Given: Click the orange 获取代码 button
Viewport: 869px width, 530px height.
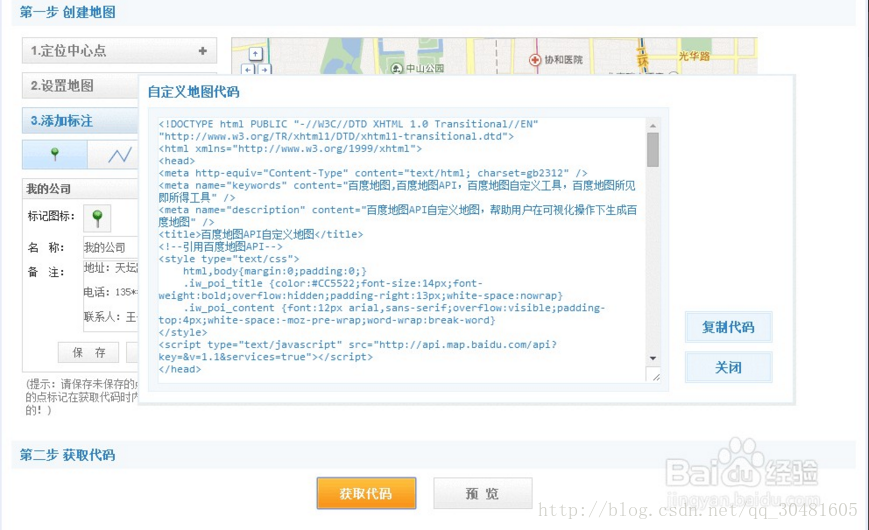Looking at the screenshot, I should pyautogui.click(x=366, y=493).
